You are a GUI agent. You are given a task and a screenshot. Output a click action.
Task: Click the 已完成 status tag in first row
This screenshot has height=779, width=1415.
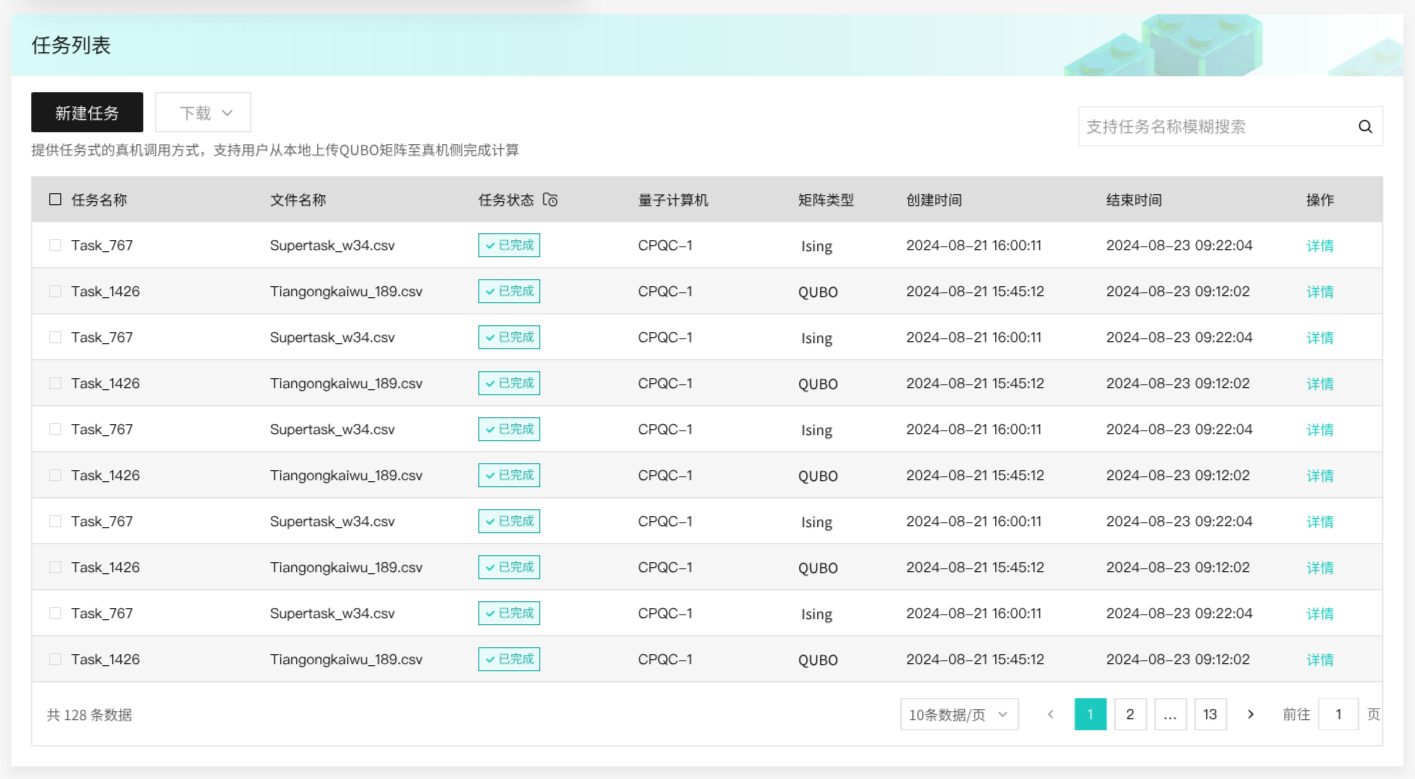tap(509, 245)
